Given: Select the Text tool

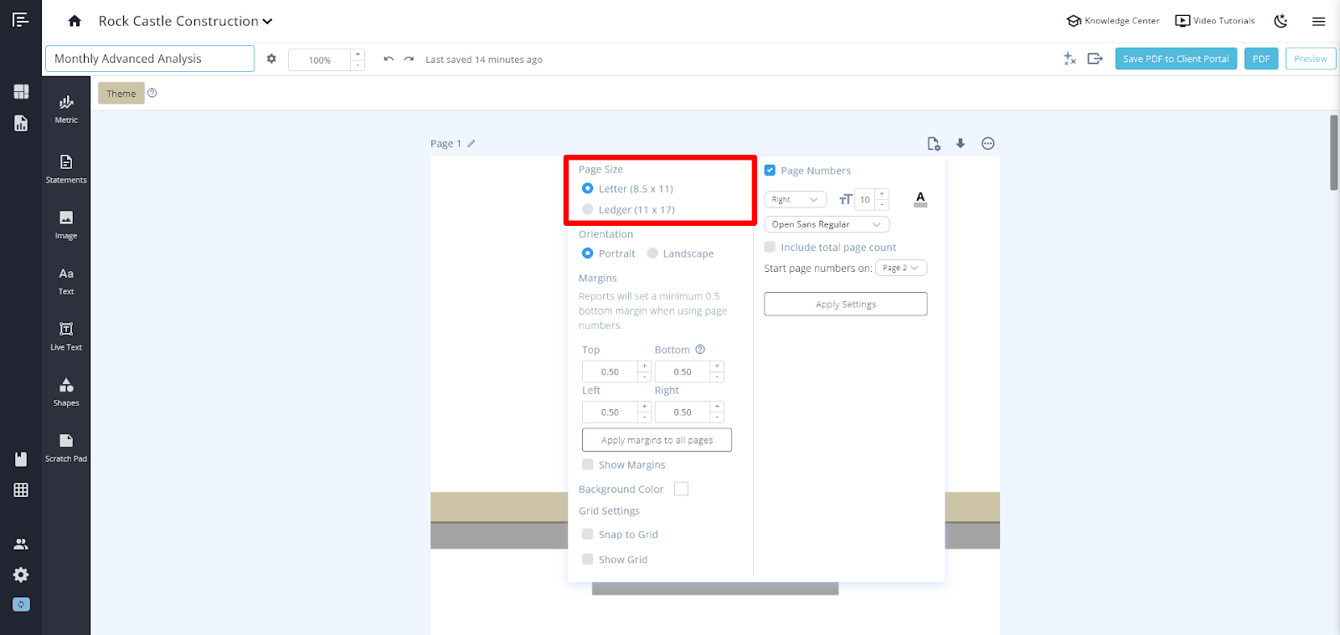Looking at the screenshot, I should tap(66, 281).
